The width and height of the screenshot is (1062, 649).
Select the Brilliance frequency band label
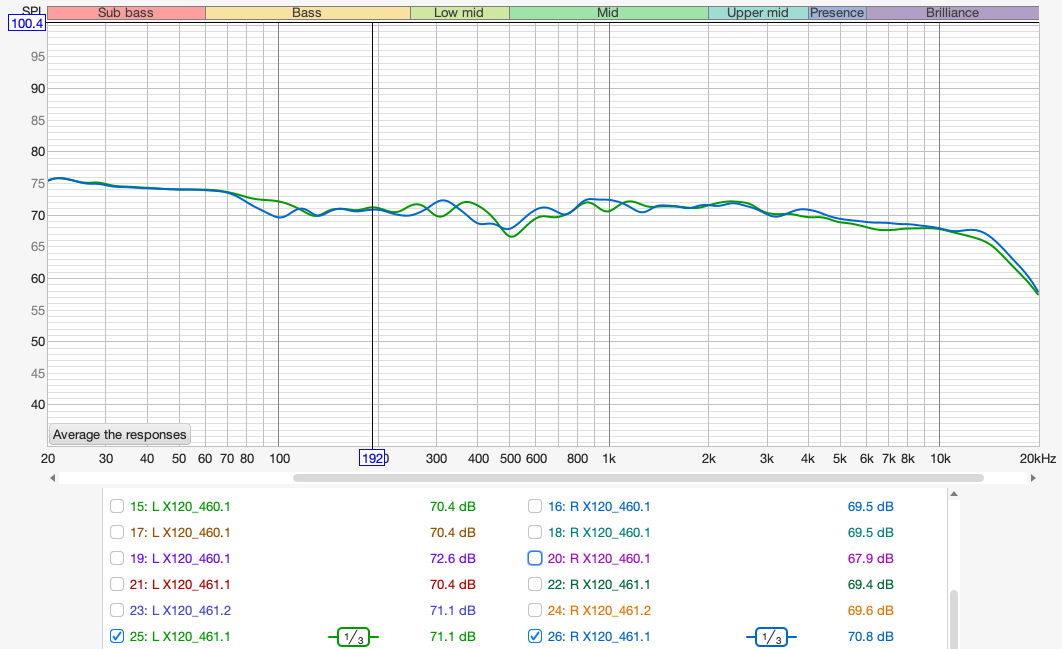tap(951, 13)
